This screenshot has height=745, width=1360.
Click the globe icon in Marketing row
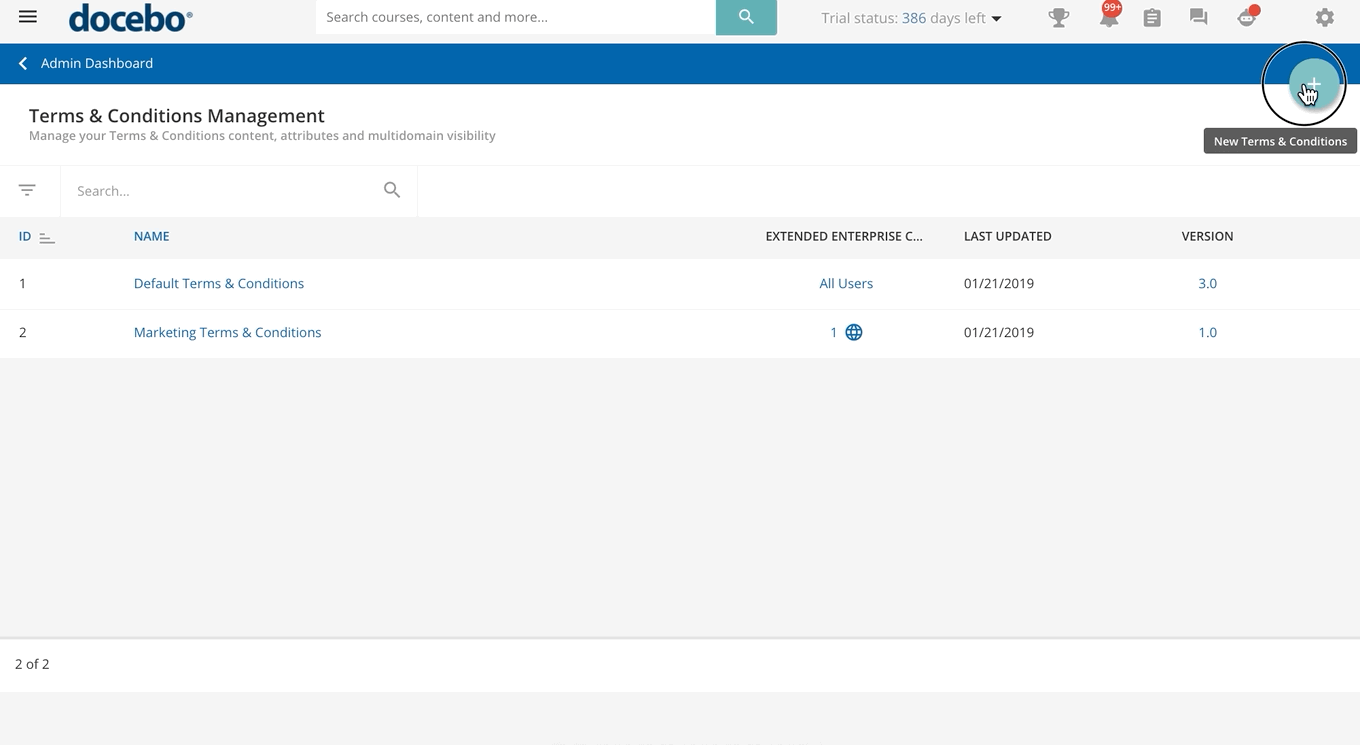(854, 332)
